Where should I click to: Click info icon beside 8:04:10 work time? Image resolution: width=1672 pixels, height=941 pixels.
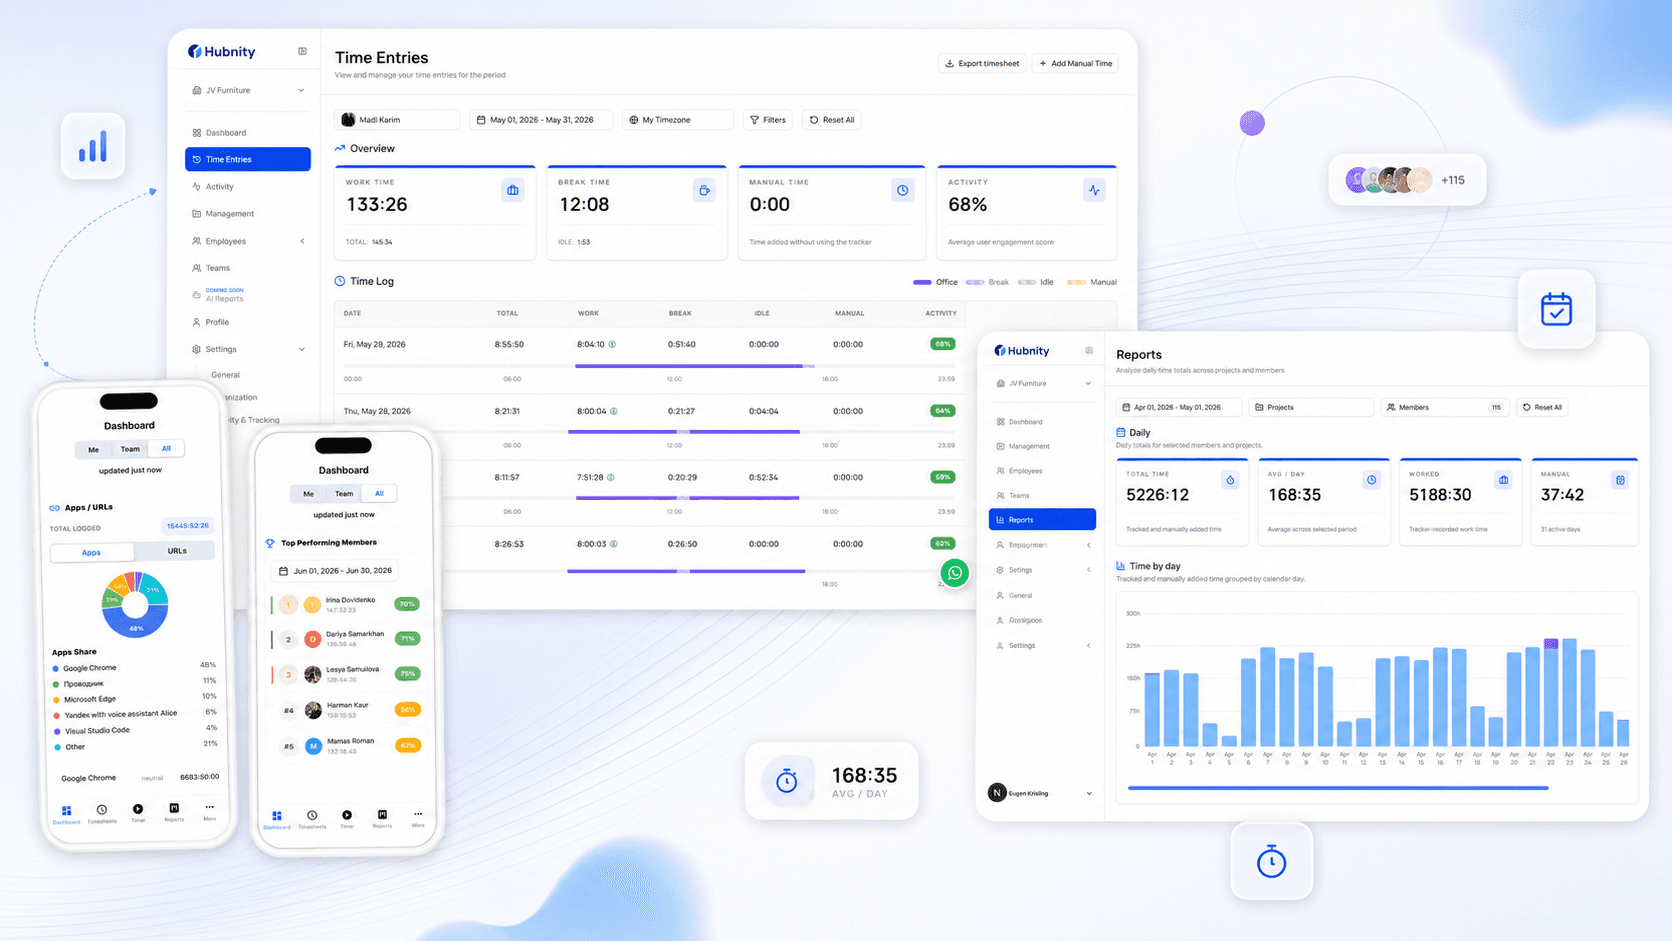pos(612,344)
